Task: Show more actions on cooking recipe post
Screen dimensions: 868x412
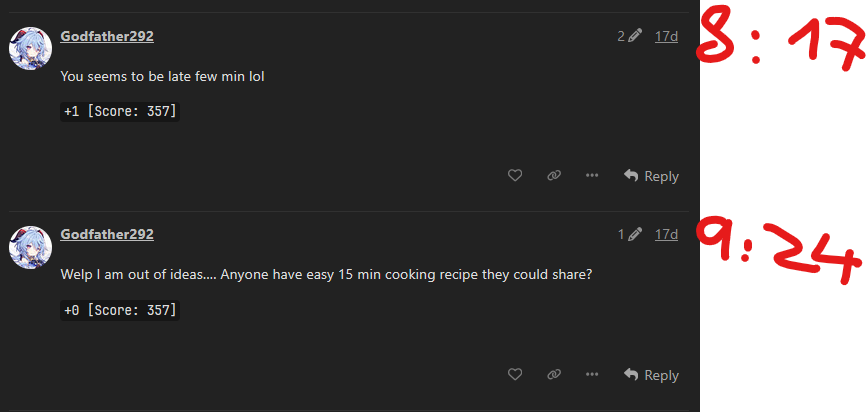Action: [592, 375]
